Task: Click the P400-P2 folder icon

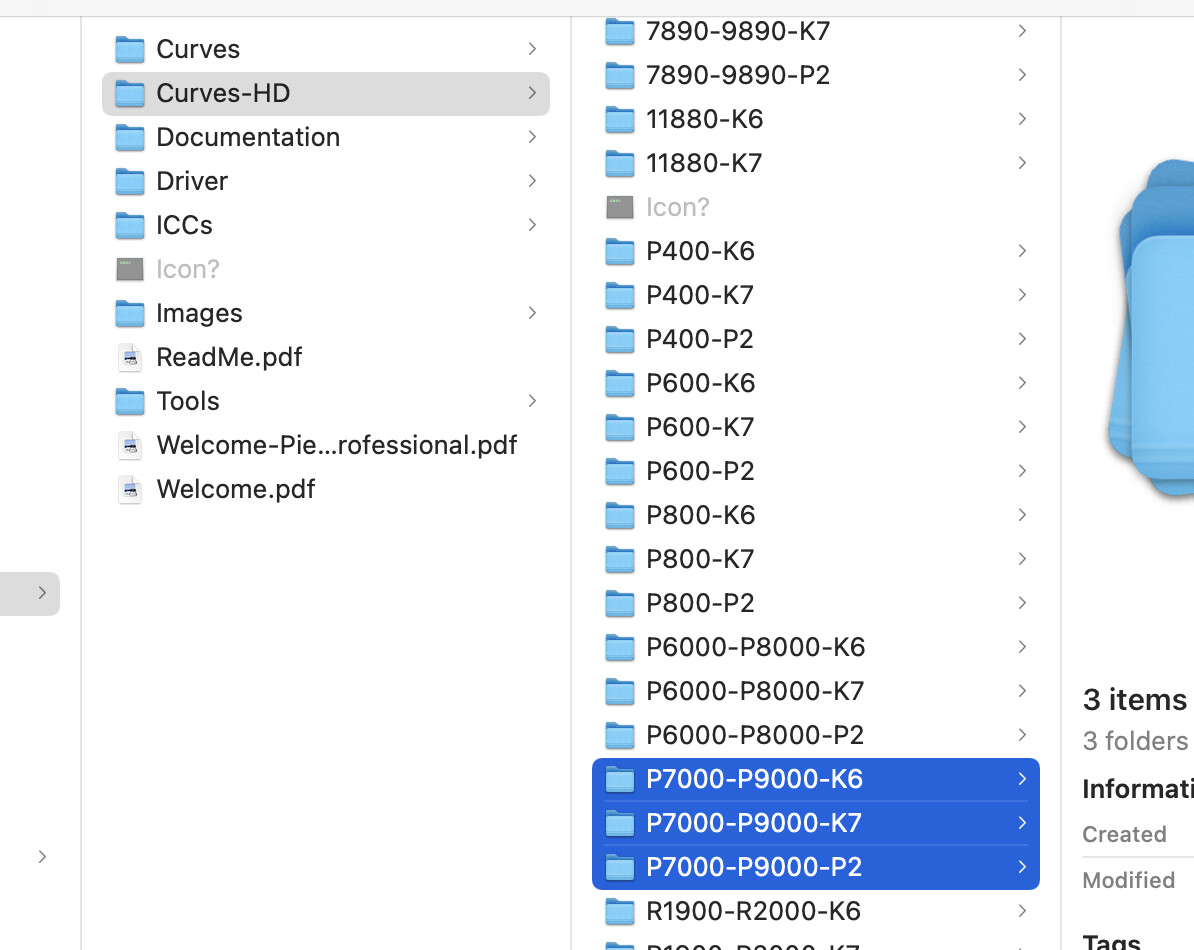Action: click(619, 340)
